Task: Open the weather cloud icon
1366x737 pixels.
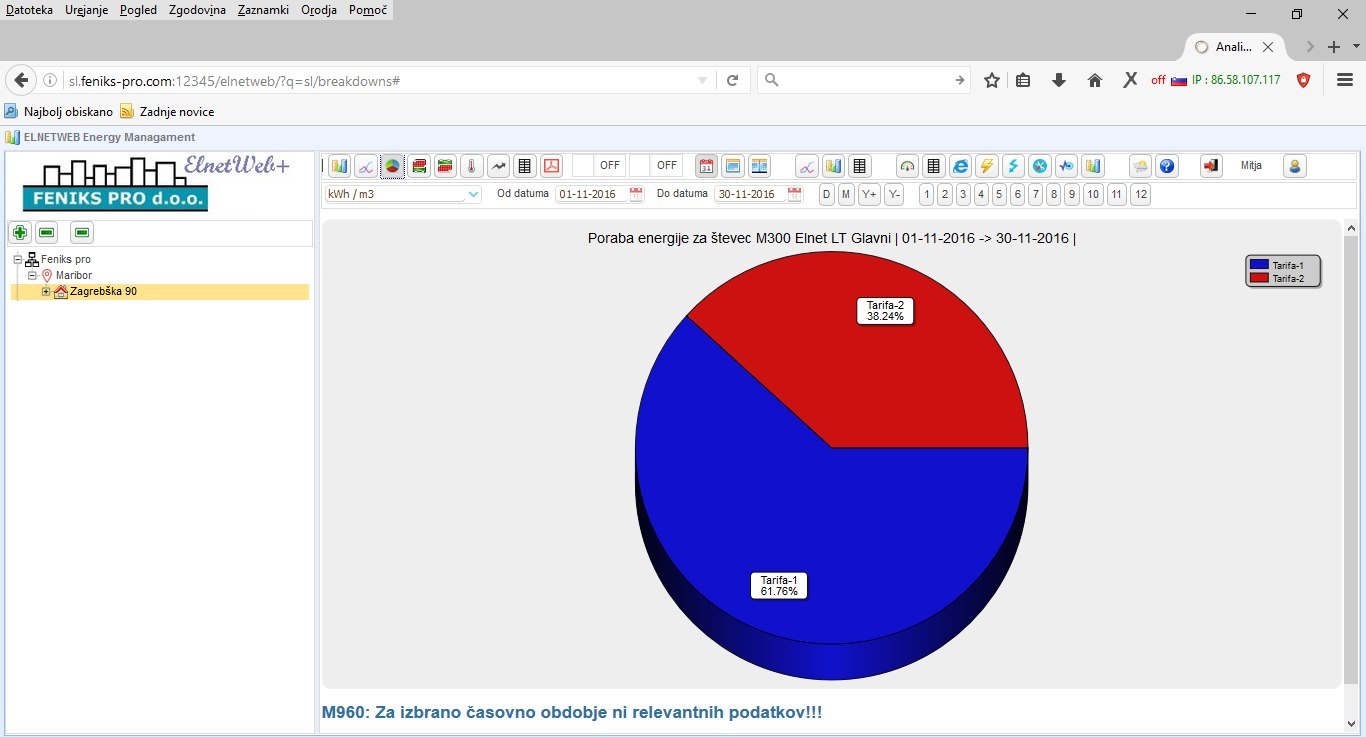Action: (x=1140, y=166)
